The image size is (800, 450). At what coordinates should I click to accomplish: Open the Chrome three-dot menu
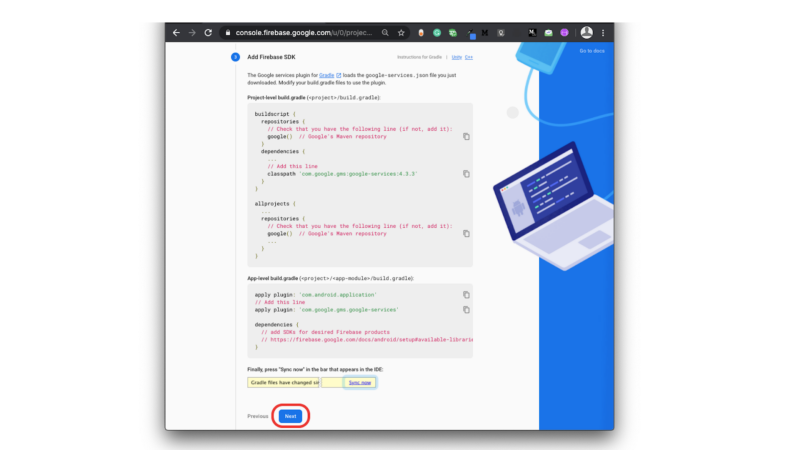603,33
